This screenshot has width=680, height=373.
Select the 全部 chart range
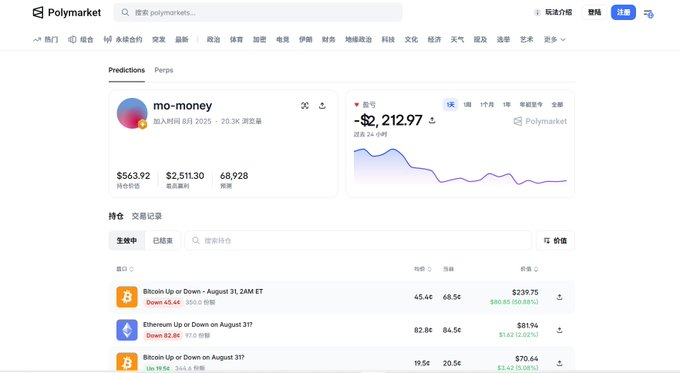click(557, 105)
